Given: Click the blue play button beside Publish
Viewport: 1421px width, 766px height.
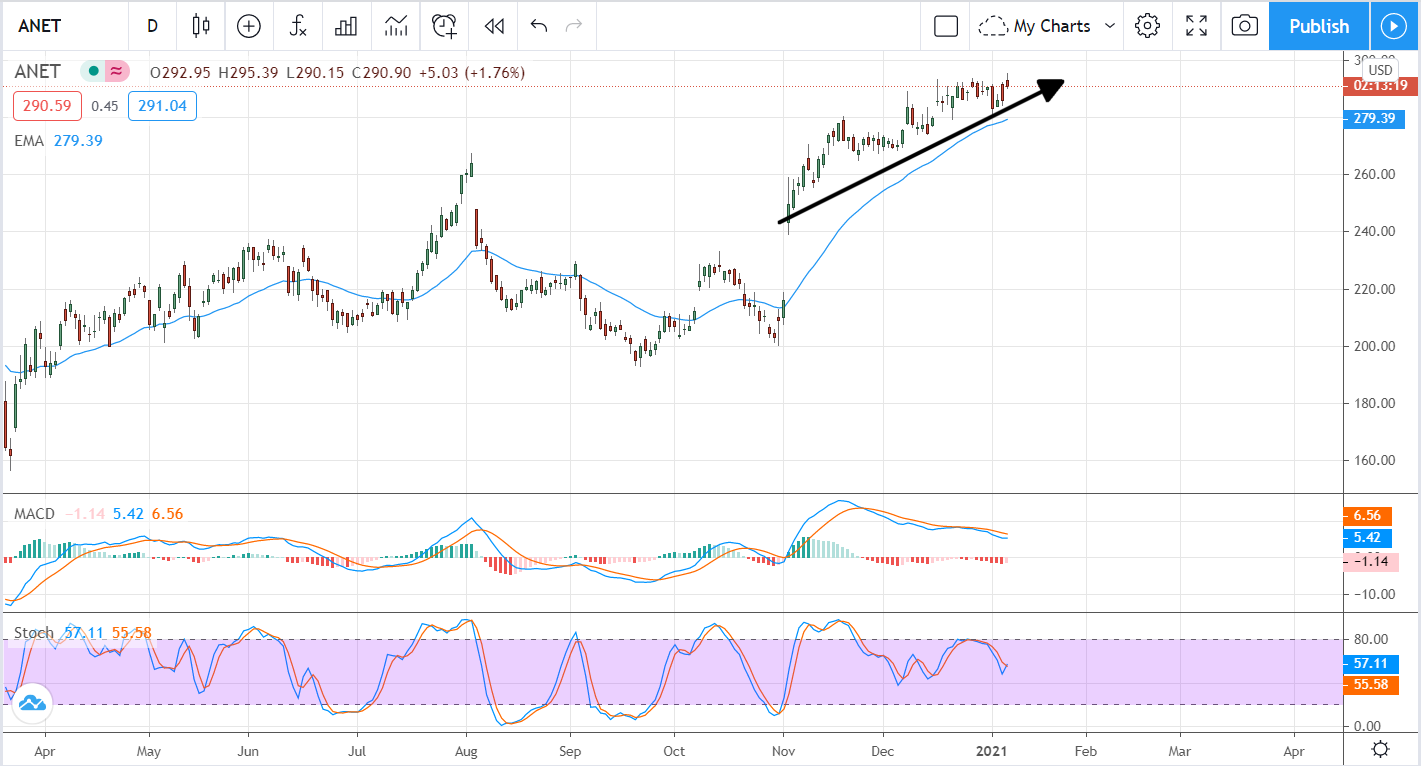Looking at the screenshot, I should (1392, 26).
